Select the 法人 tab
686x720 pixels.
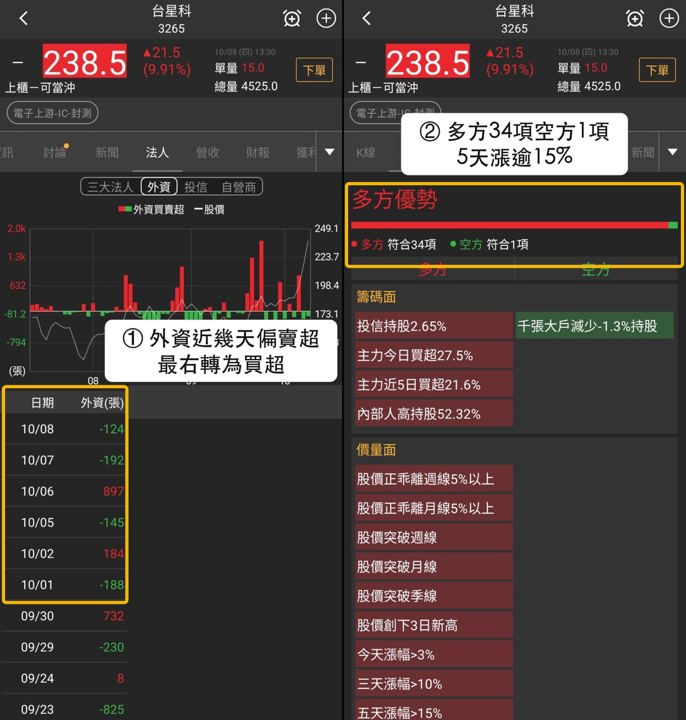pos(157,152)
